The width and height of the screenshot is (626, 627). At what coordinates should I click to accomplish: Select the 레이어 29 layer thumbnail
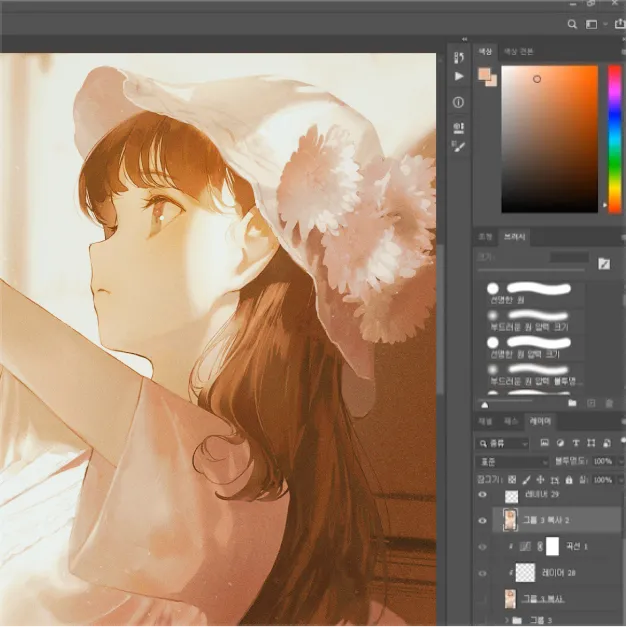512,496
